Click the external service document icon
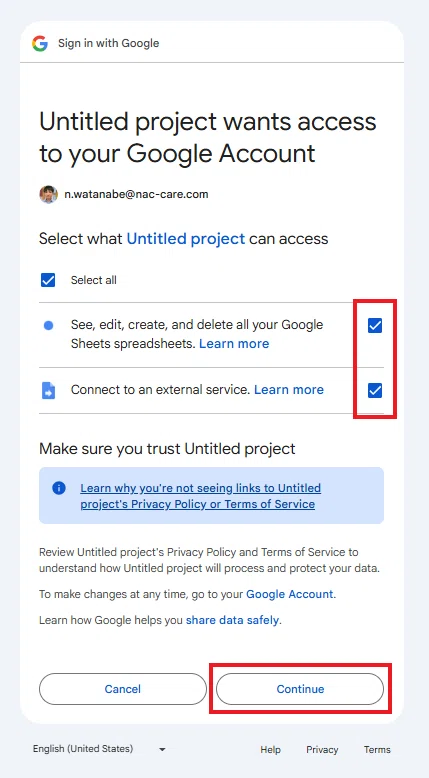Viewport: 429px width, 778px height. 48,390
